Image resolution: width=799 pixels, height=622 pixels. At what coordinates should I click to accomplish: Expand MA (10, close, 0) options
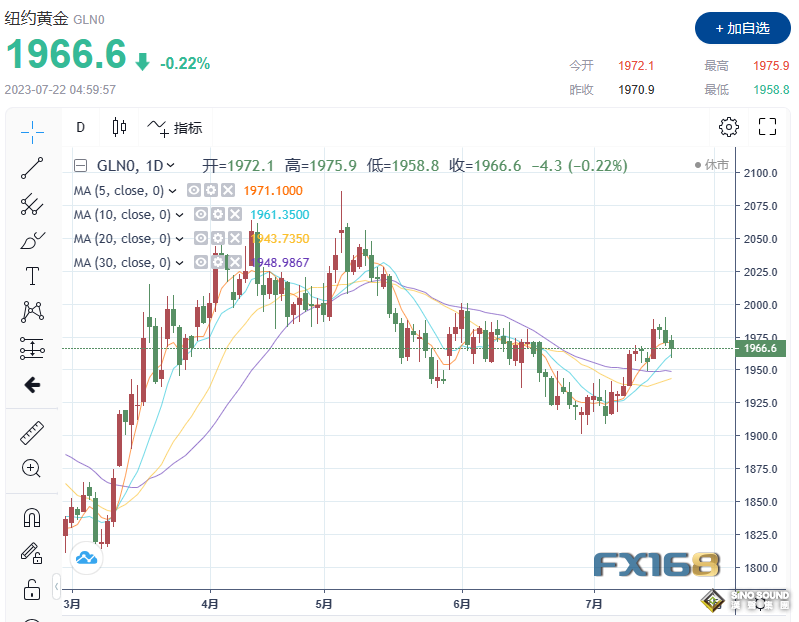[x=179, y=215]
